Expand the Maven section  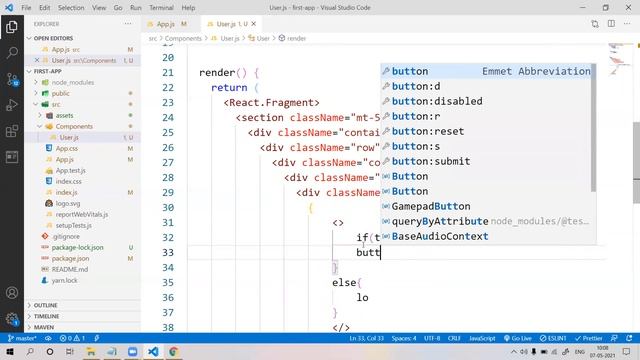coord(44,327)
